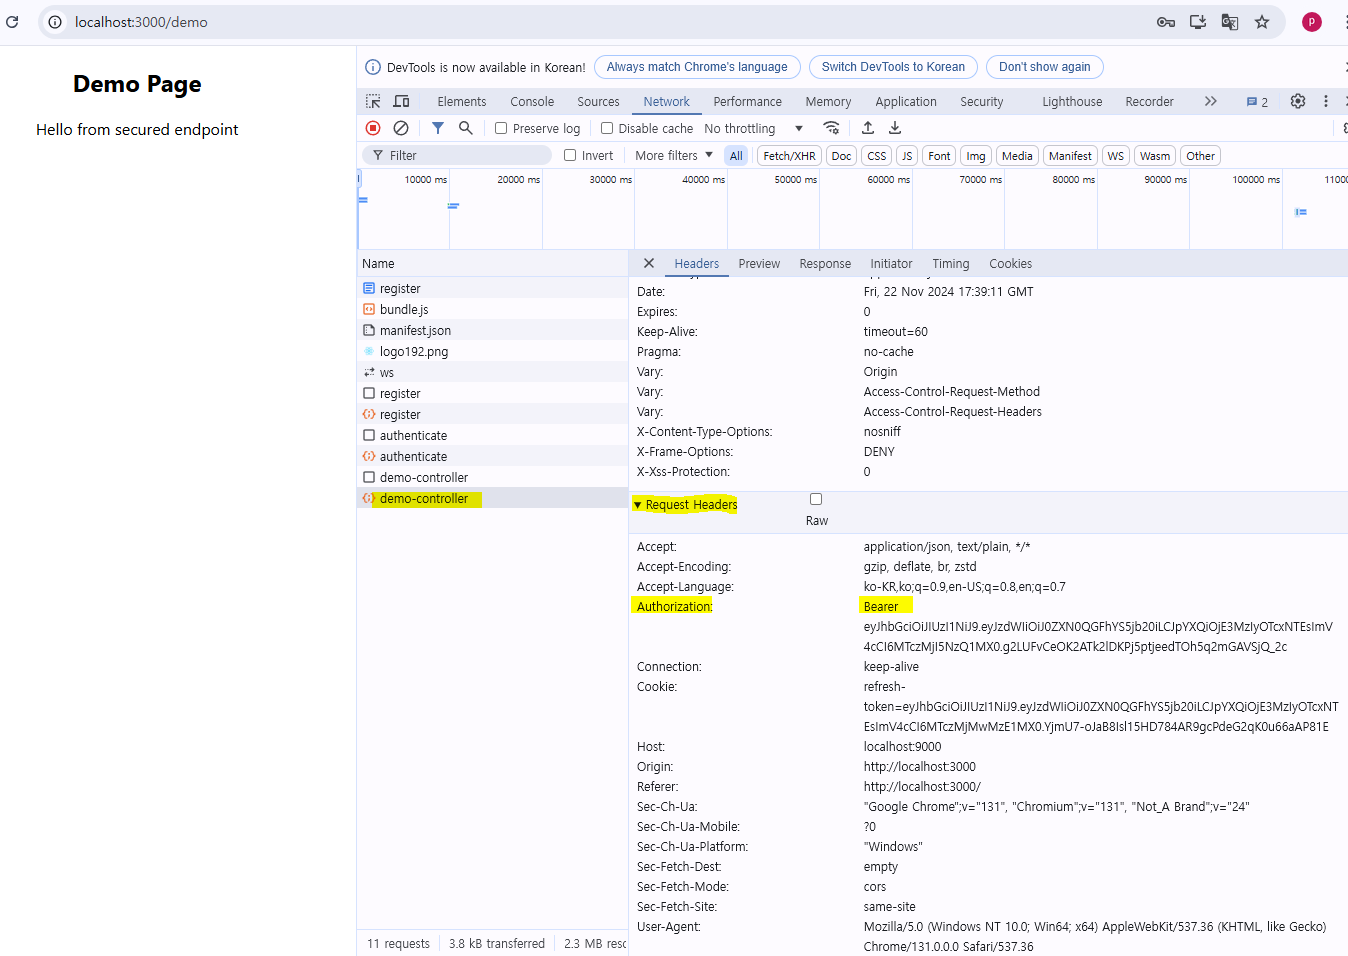
Task: Open the issues counter showing 2
Action: coord(1257,102)
